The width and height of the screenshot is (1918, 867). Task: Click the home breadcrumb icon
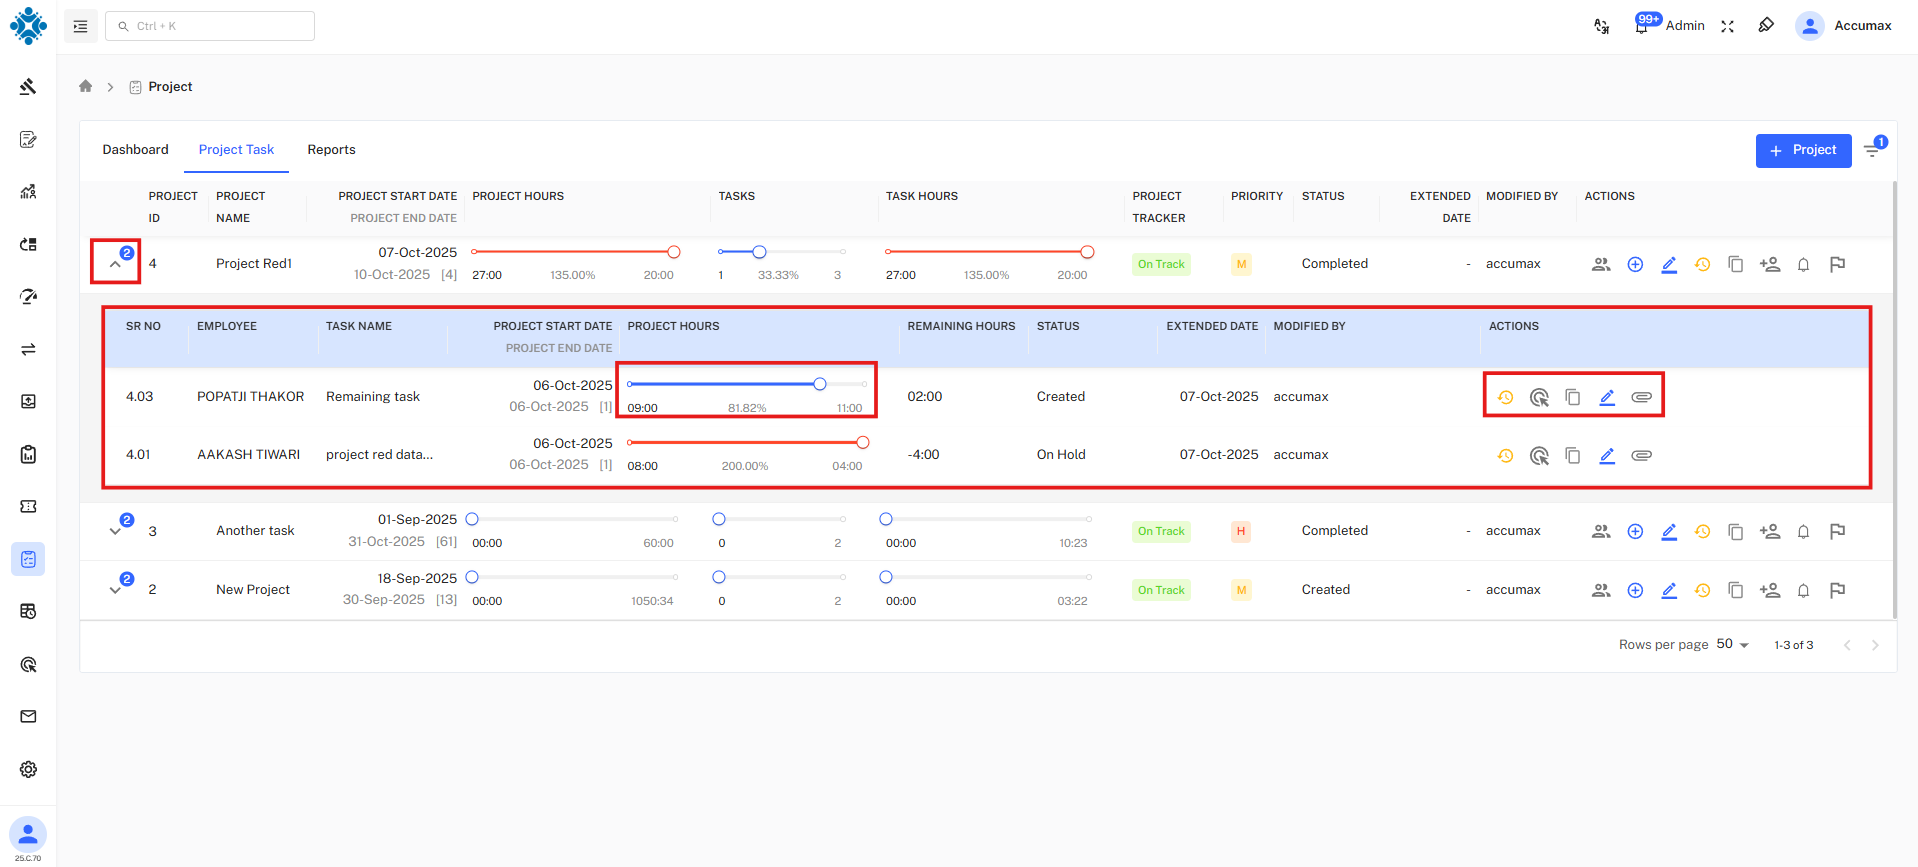pyautogui.click(x=86, y=87)
